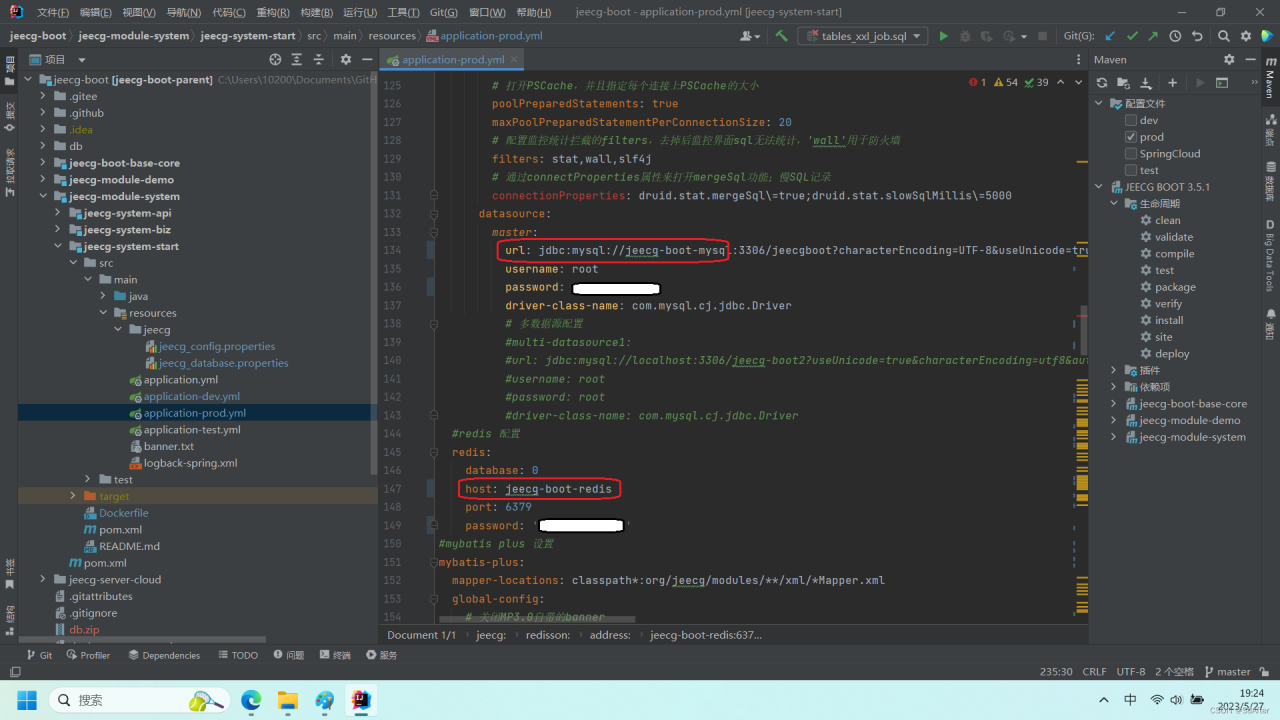Execute Maven goal via terminal run icon
The image size is (1280, 720).
coord(1222,83)
